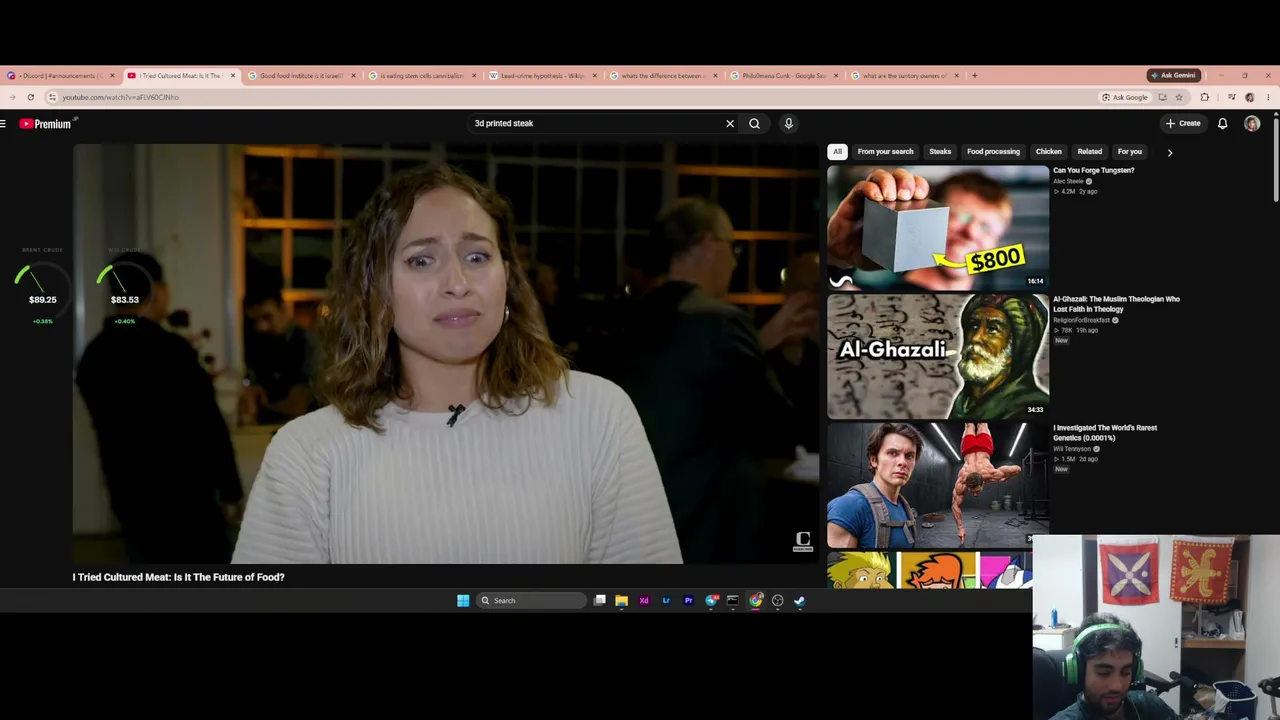
Task: Close the Discord announcements browser tab
Action: pos(112,76)
